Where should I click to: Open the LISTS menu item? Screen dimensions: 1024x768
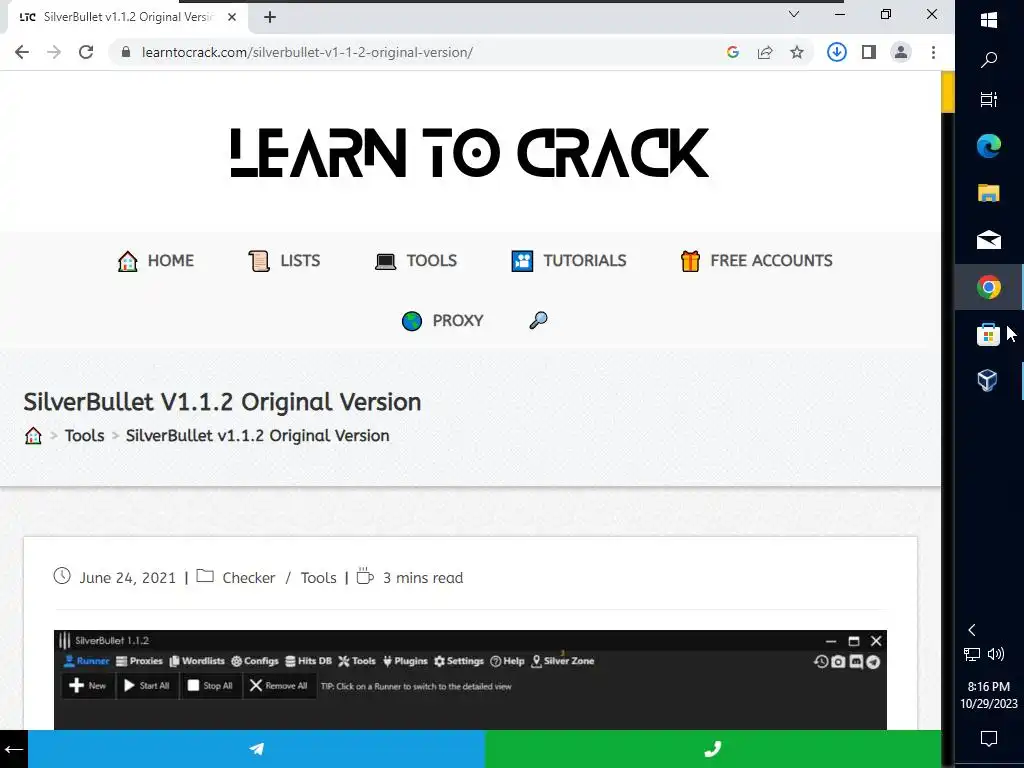point(284,261)
